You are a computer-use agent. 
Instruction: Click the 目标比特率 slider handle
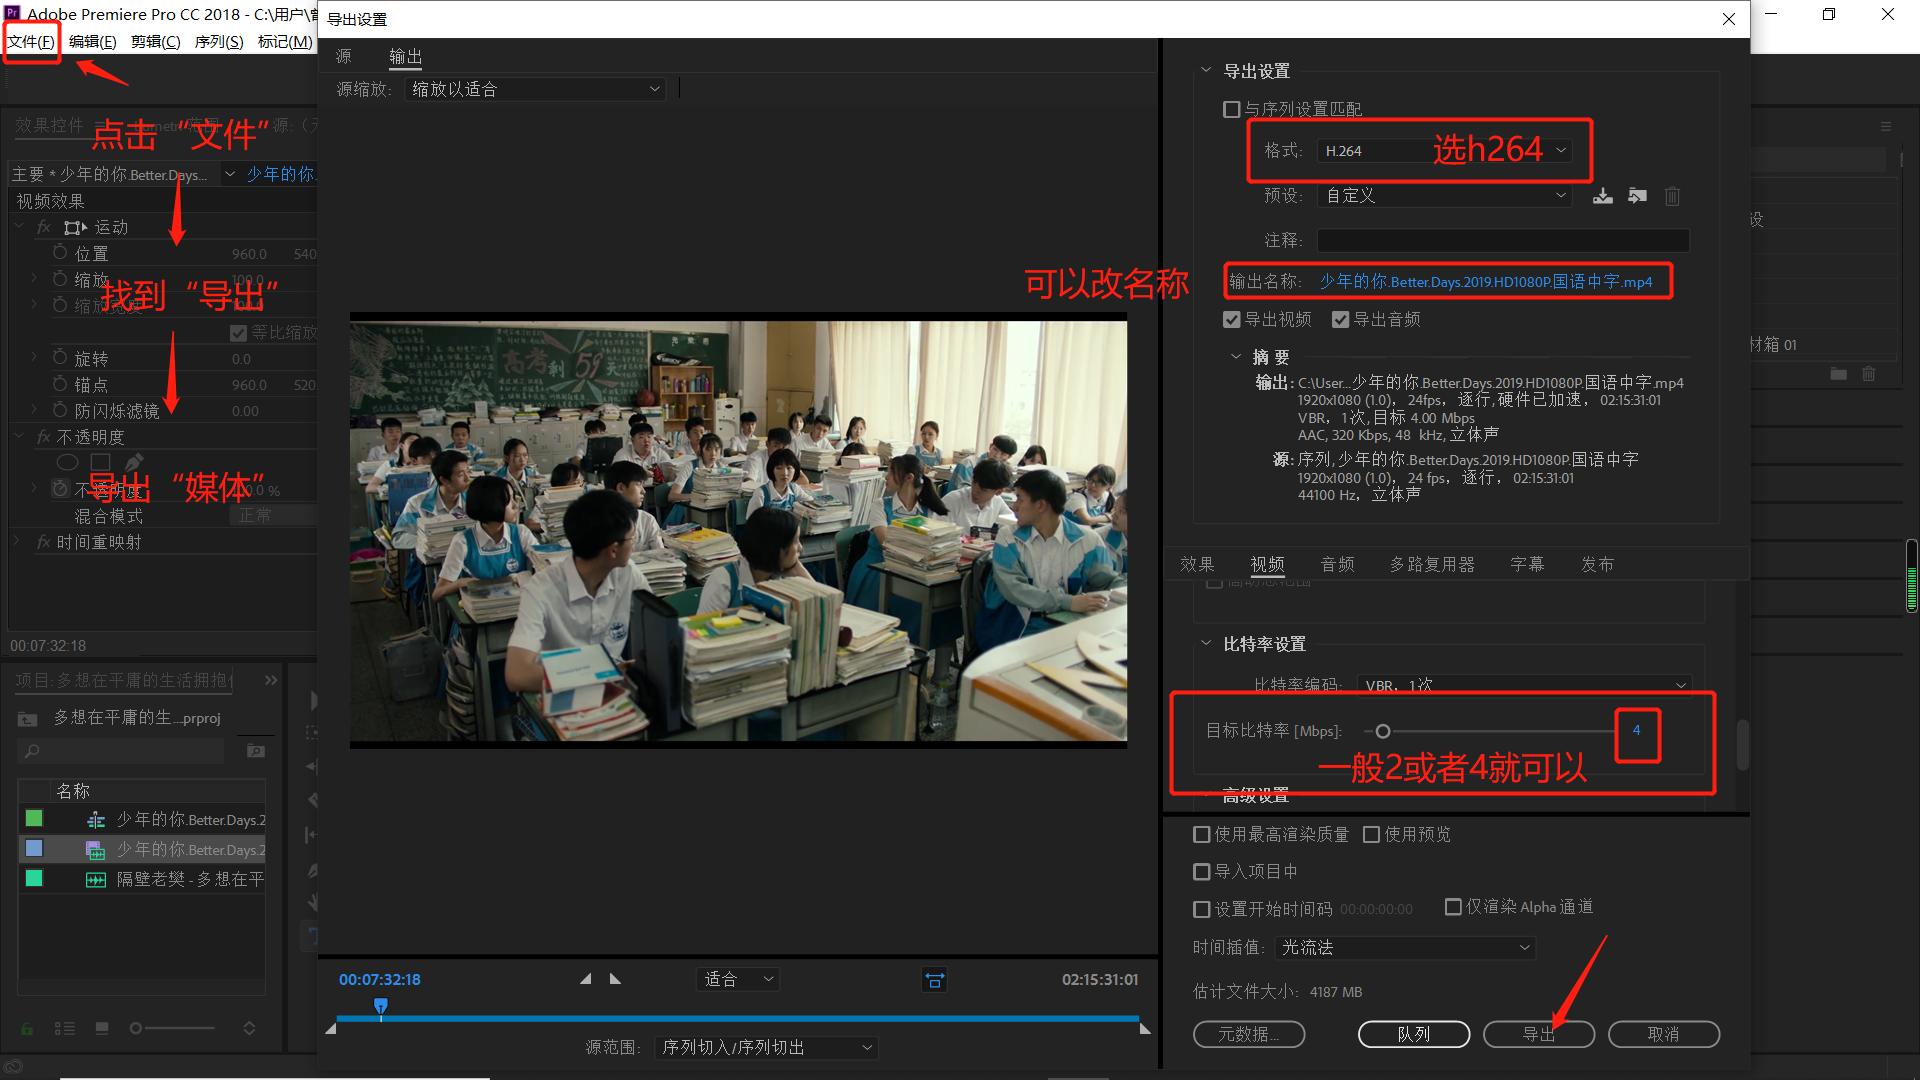[x=1383, y=731]
